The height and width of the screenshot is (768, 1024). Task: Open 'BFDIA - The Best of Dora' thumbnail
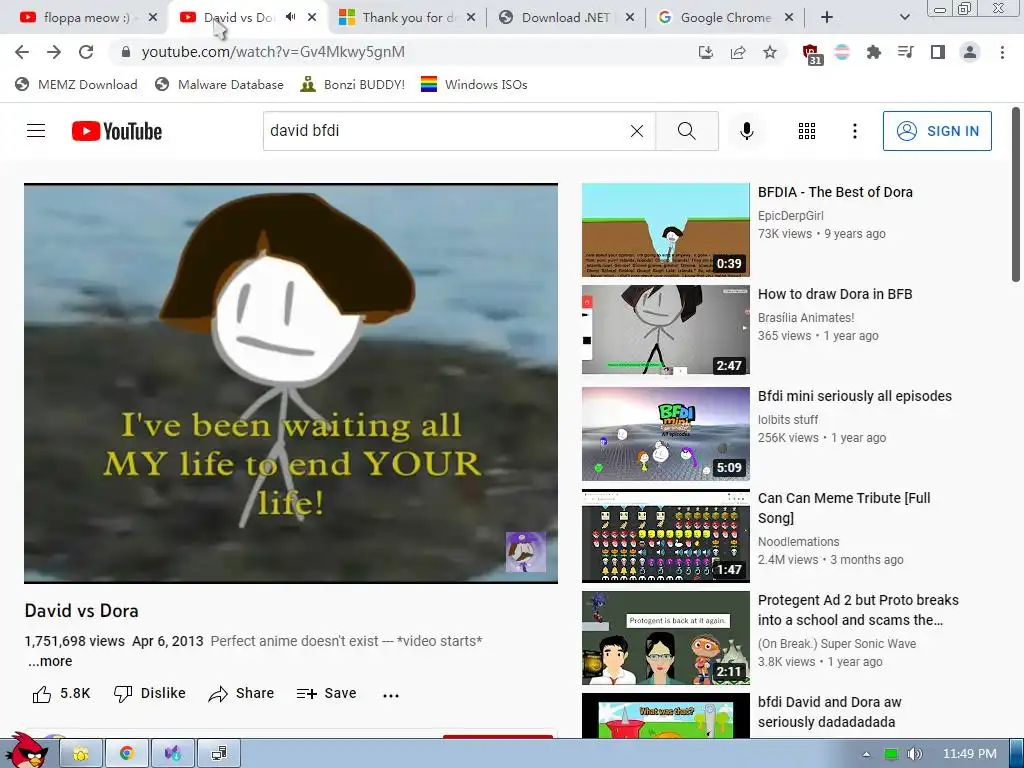(665, 230)
